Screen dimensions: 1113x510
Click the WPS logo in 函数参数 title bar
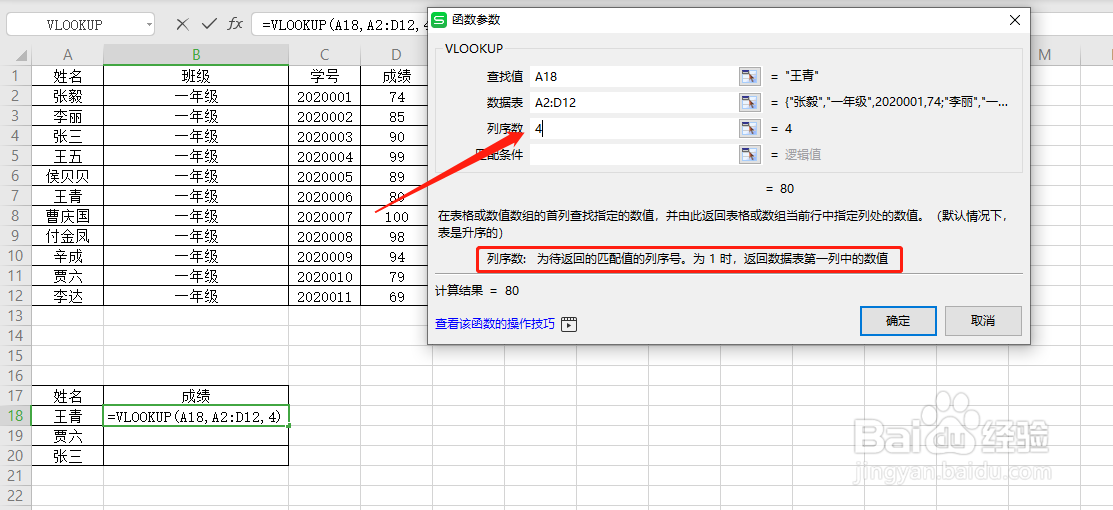[x=440, y=21]
